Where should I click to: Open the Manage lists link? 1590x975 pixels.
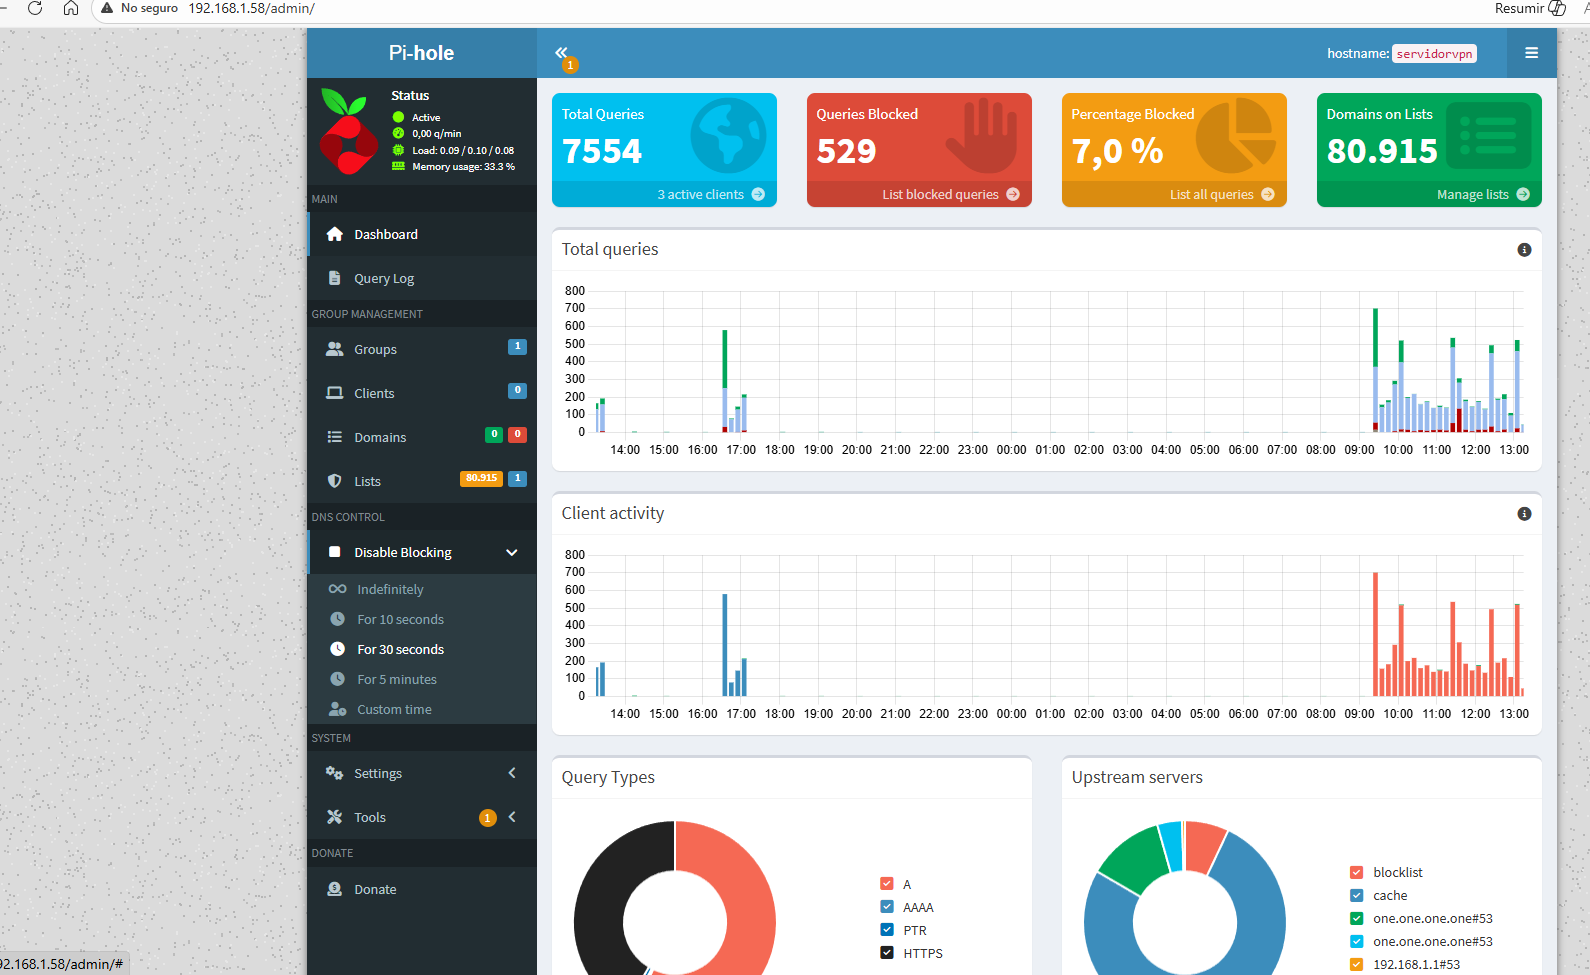click(1472, 195)
